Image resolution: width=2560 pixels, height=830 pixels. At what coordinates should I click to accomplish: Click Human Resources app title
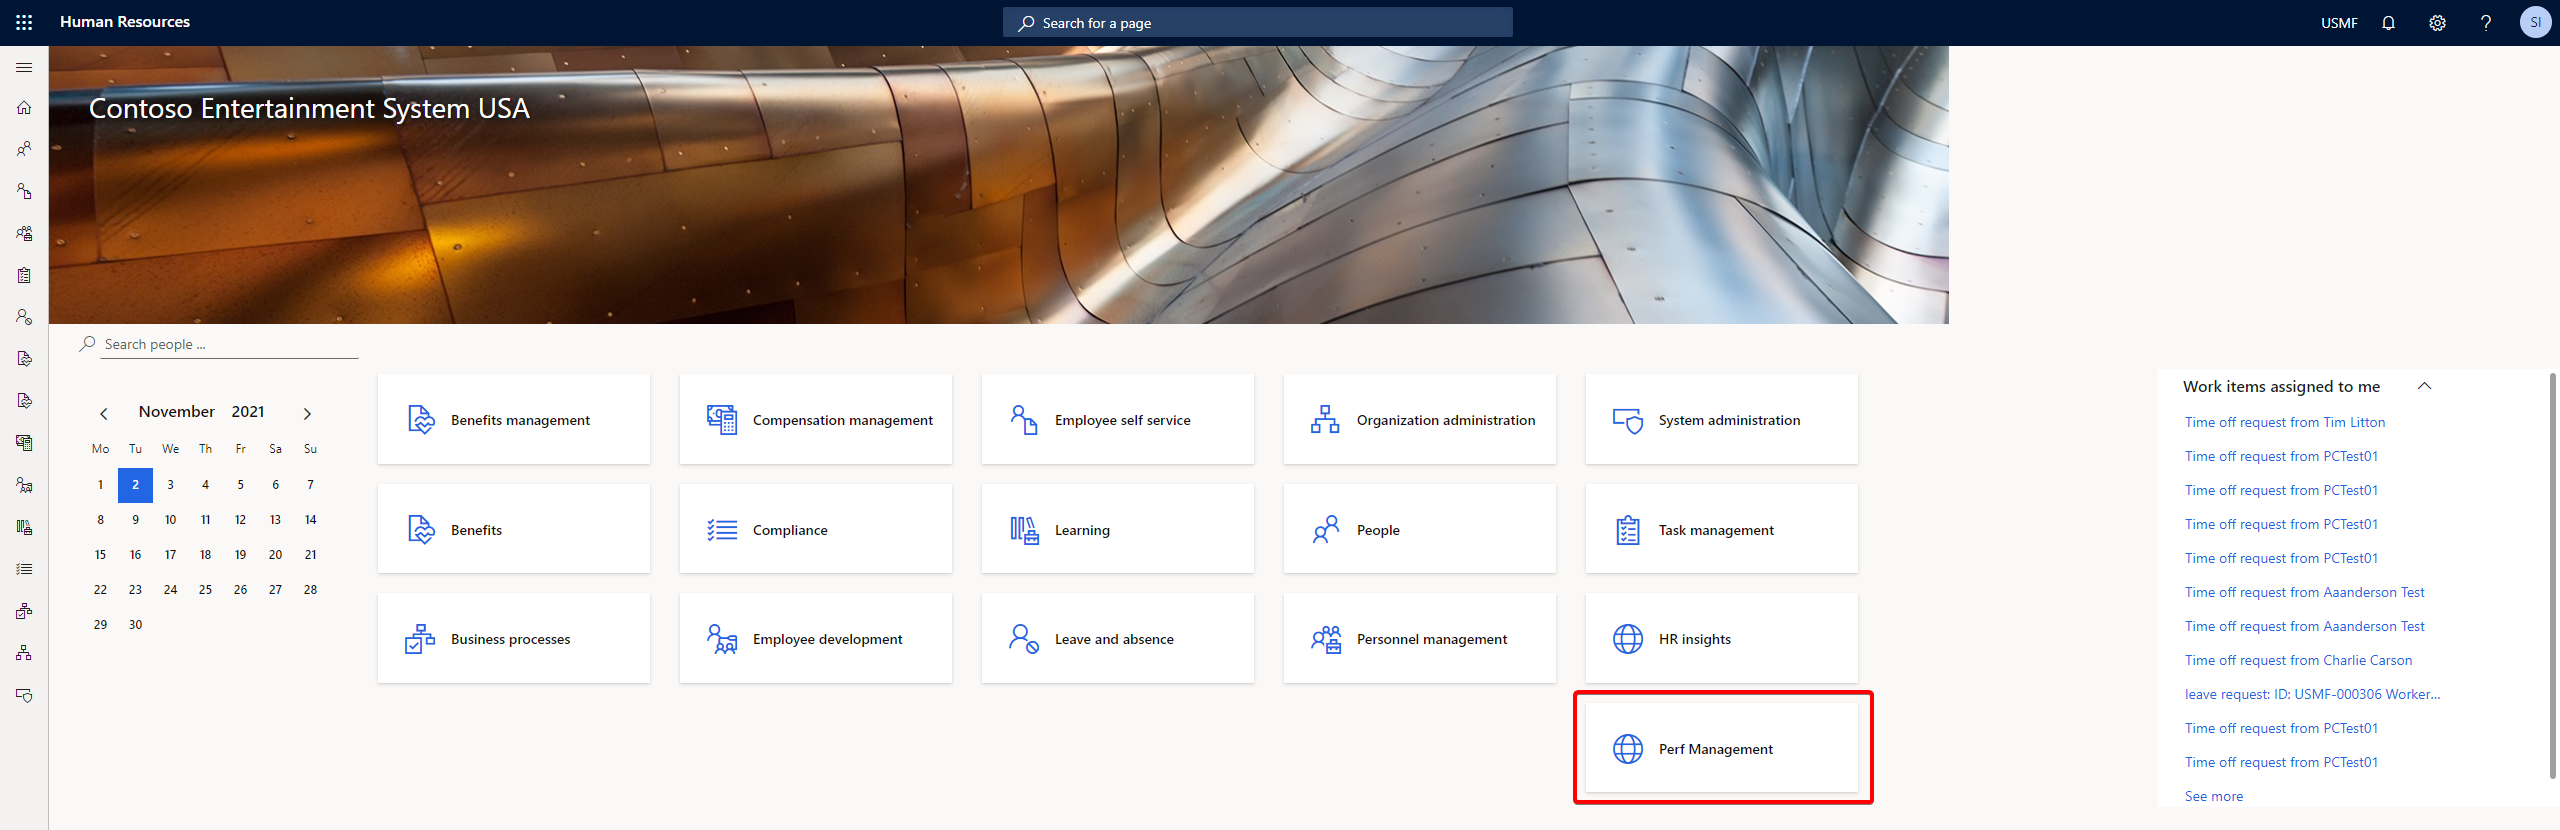point(125,22)
